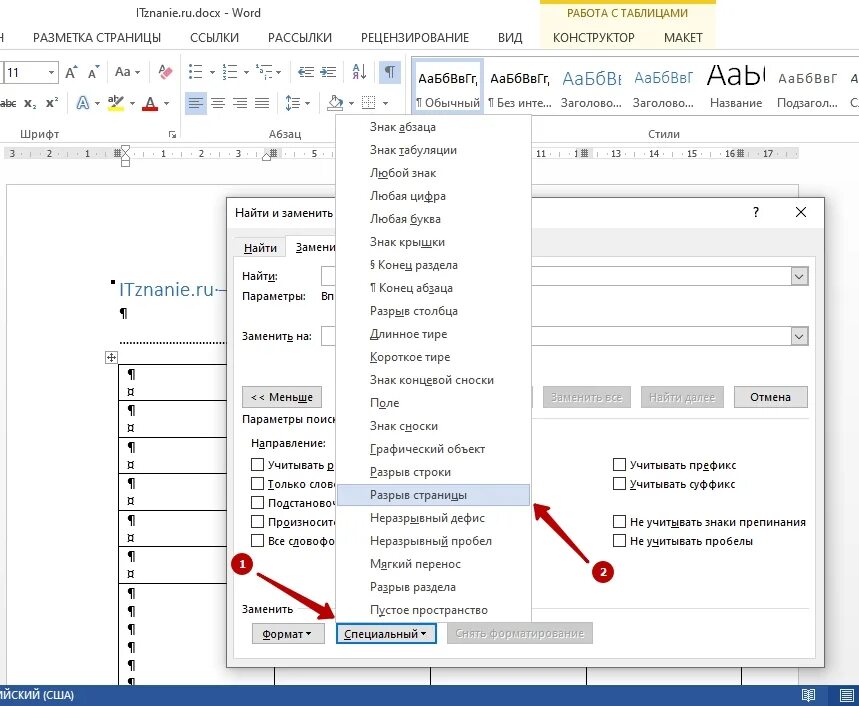Check the Учитывать префикс option

(x=619, y=465)
